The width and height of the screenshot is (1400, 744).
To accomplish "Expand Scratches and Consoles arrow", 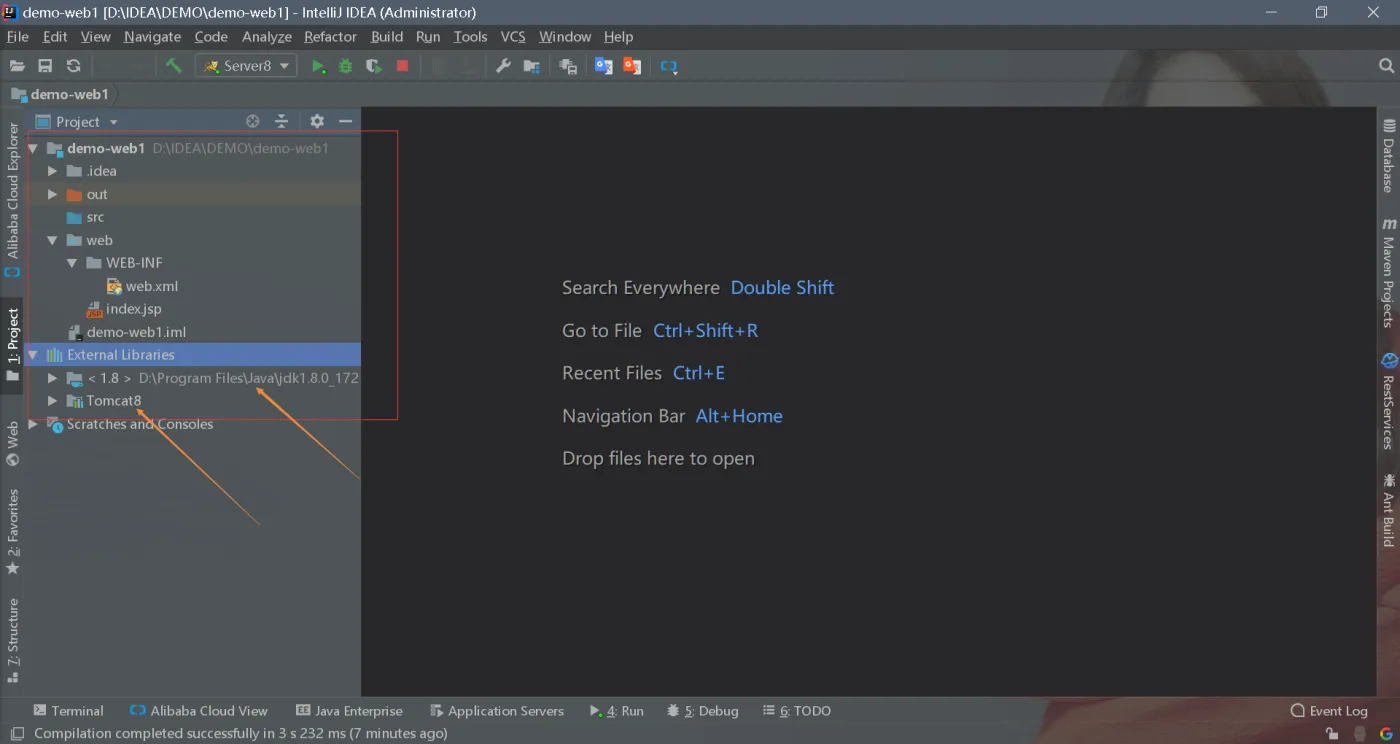I will (x=33, y=424).
